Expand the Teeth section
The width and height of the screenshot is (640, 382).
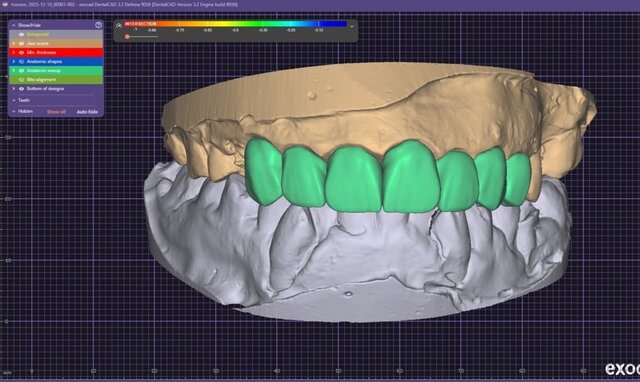13,100
